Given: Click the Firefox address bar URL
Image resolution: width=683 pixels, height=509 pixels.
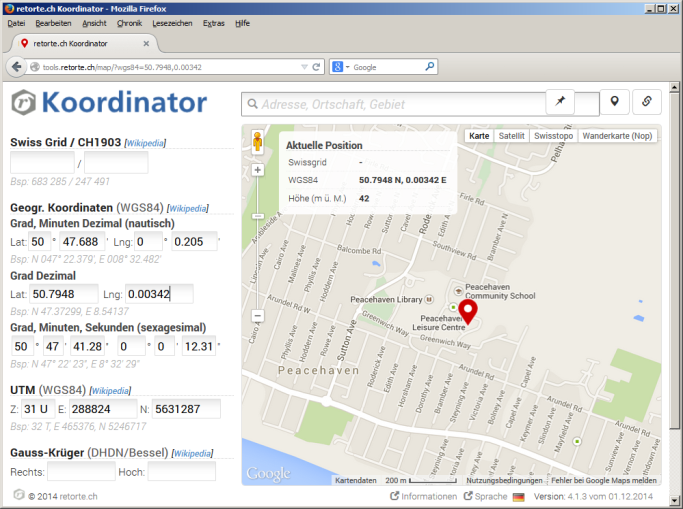Looking at the screenshot, I should pos(122,67).
